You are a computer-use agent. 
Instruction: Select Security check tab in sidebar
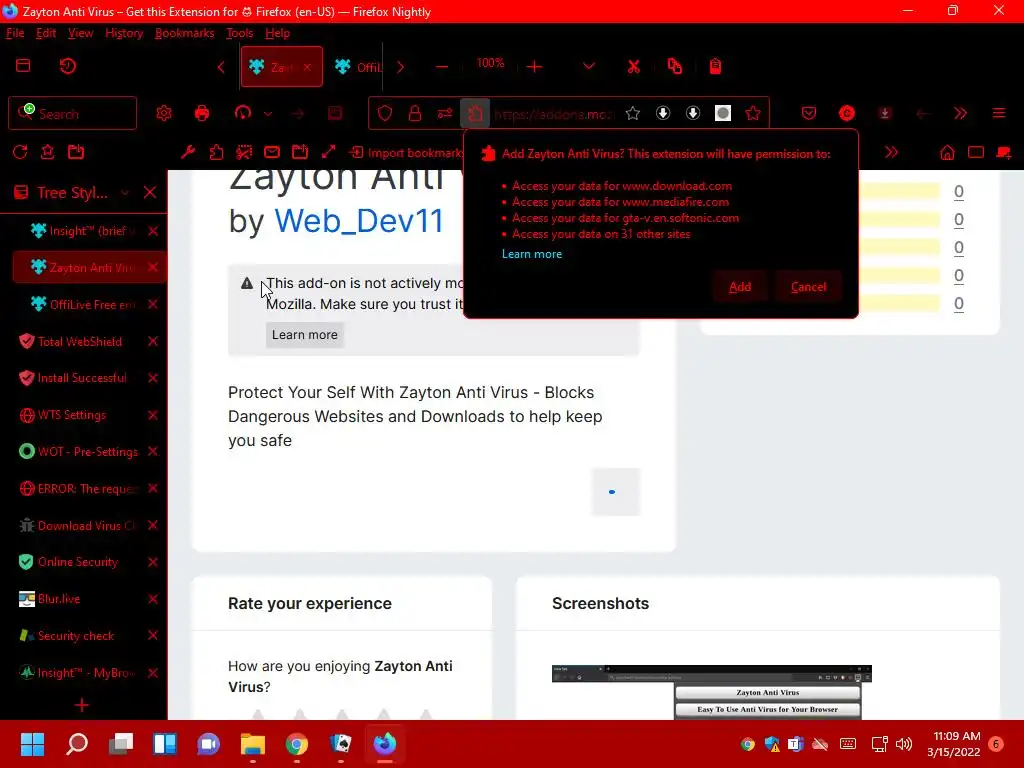click(78, 635)
